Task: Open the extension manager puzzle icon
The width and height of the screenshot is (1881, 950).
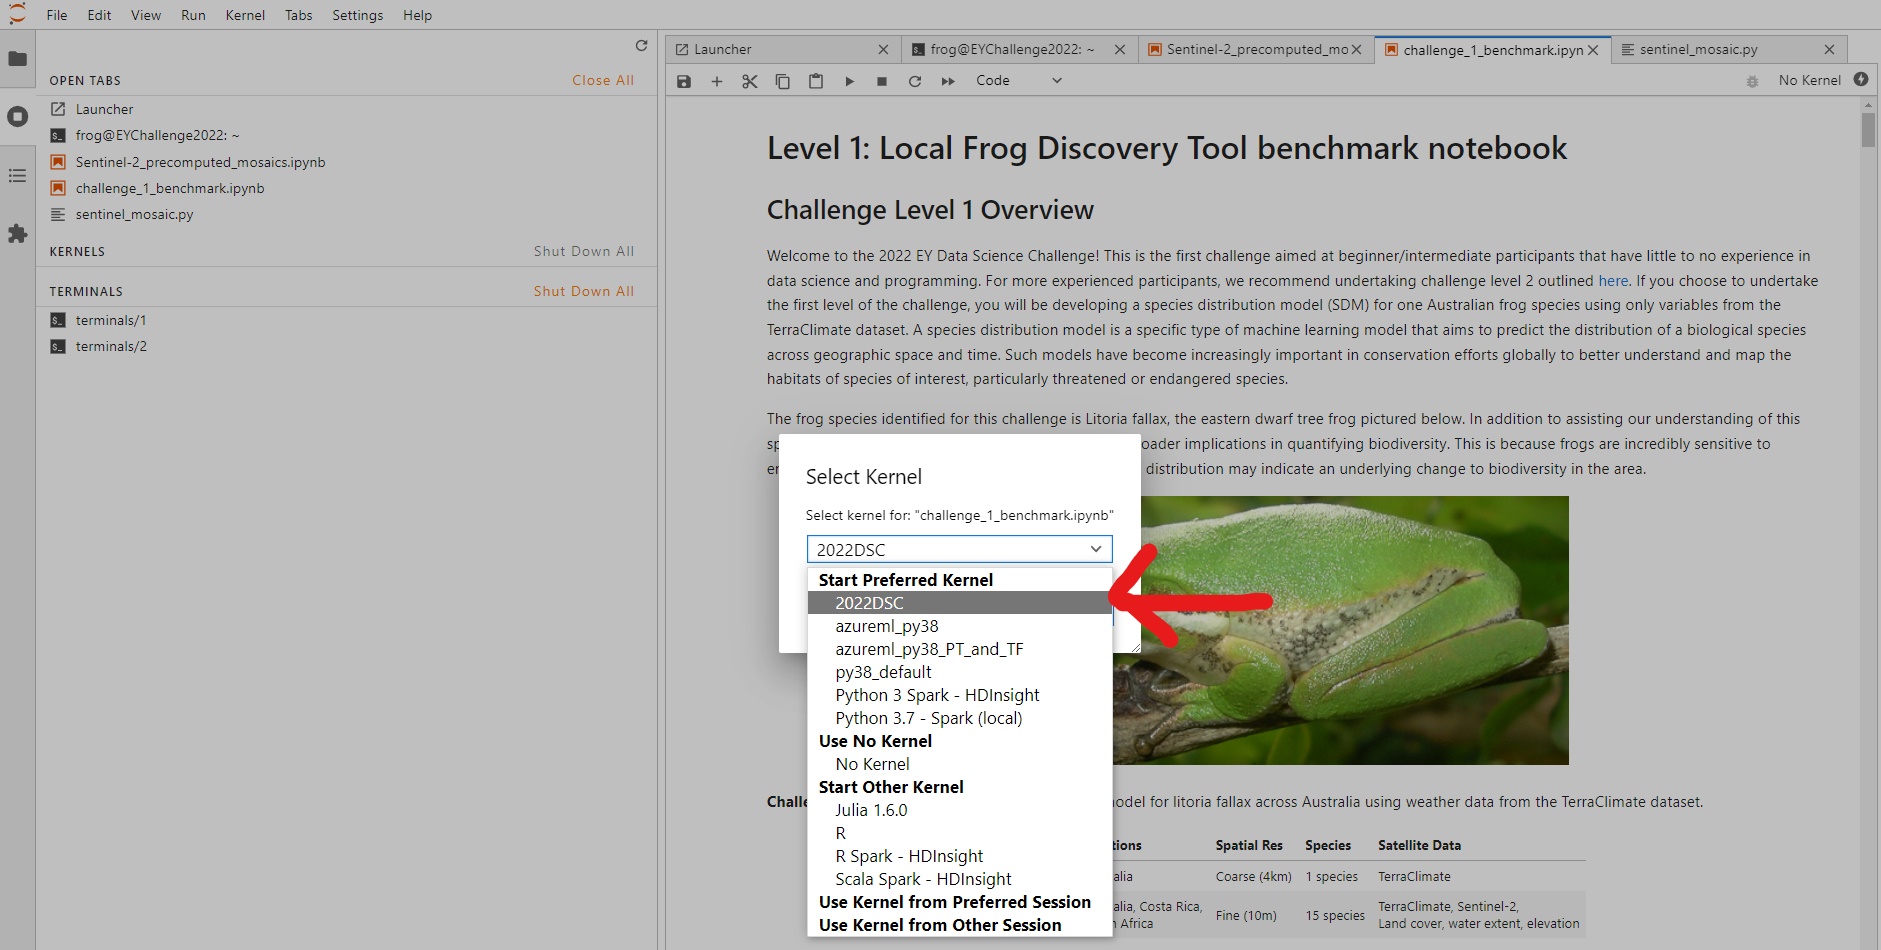Action: 17,234
